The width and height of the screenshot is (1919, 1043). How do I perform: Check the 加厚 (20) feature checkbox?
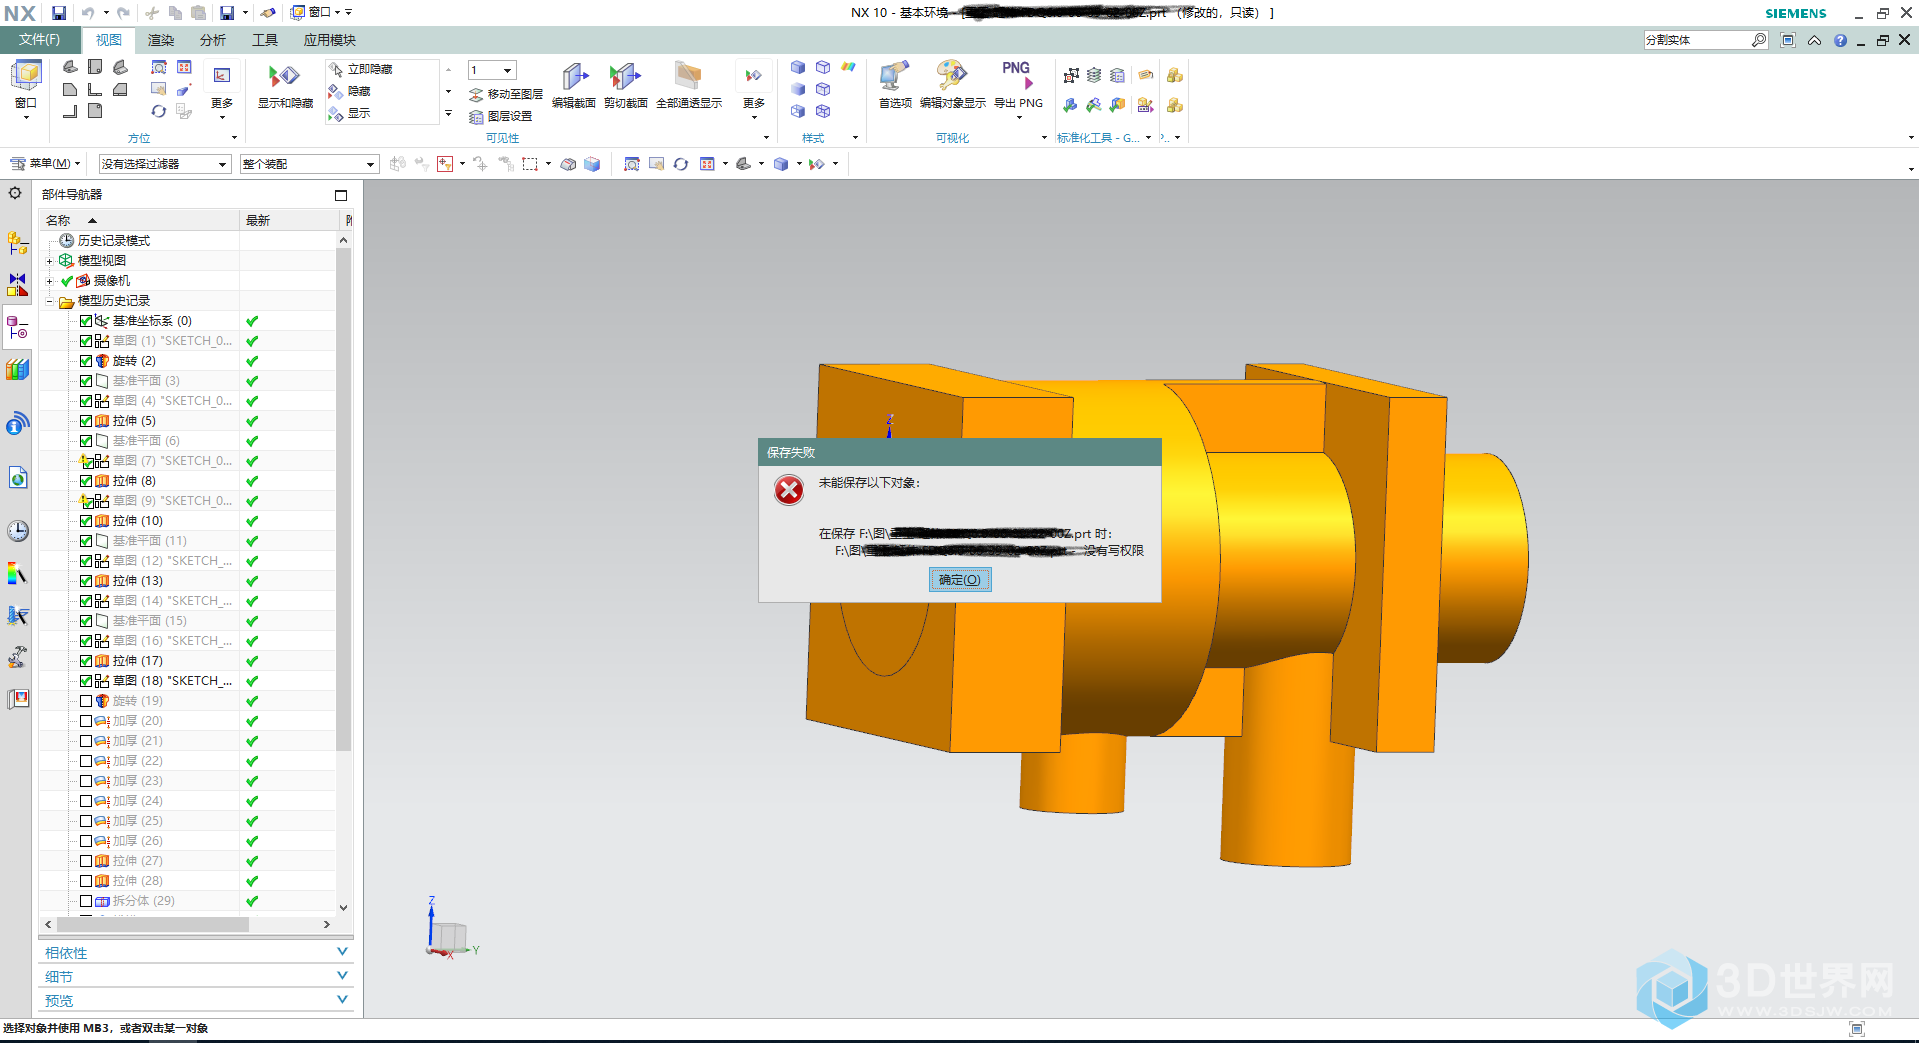[x=86, y=721]
